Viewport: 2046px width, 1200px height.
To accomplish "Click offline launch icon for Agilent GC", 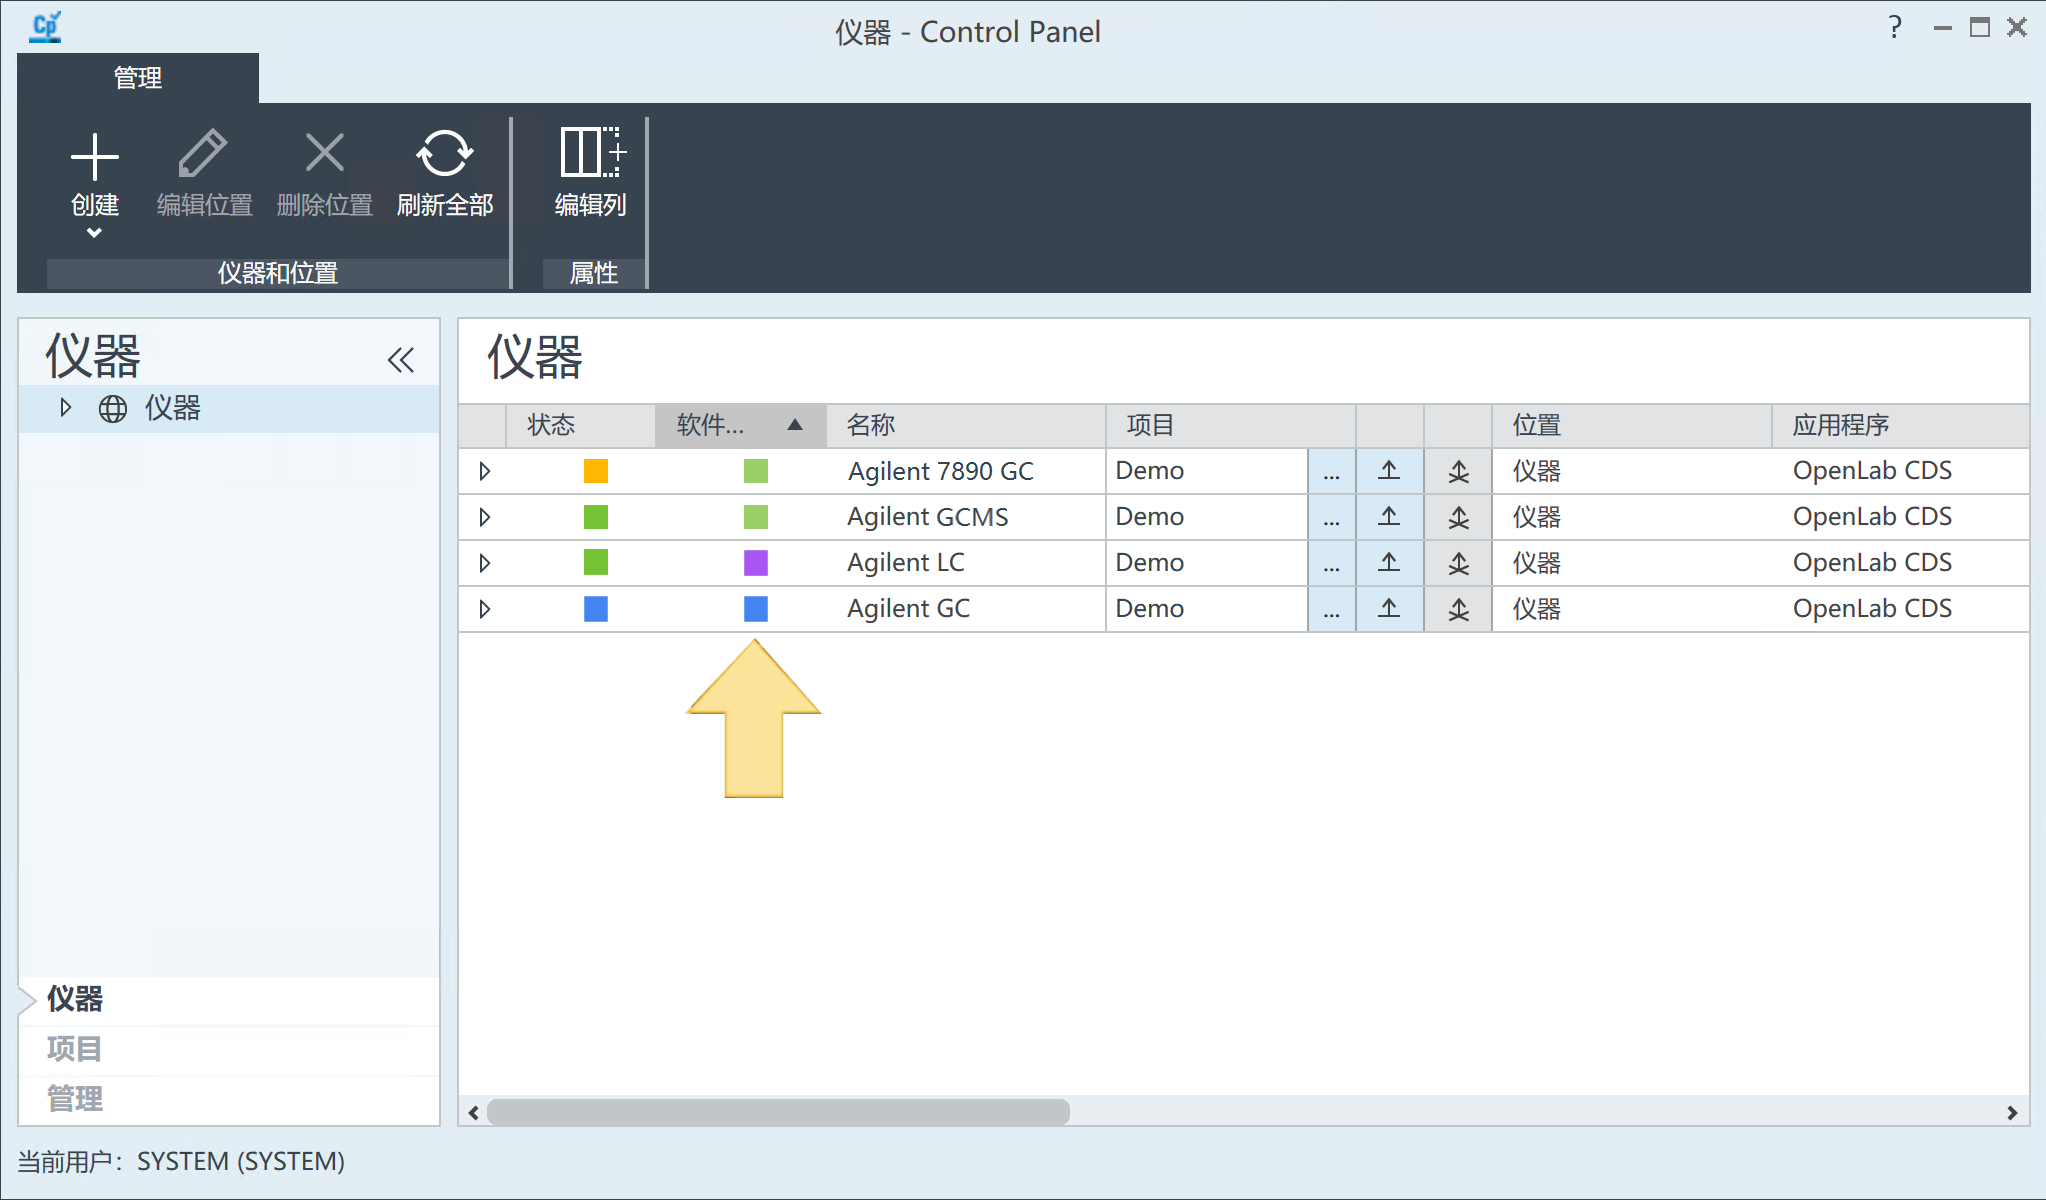I will tap(1459, 609).
